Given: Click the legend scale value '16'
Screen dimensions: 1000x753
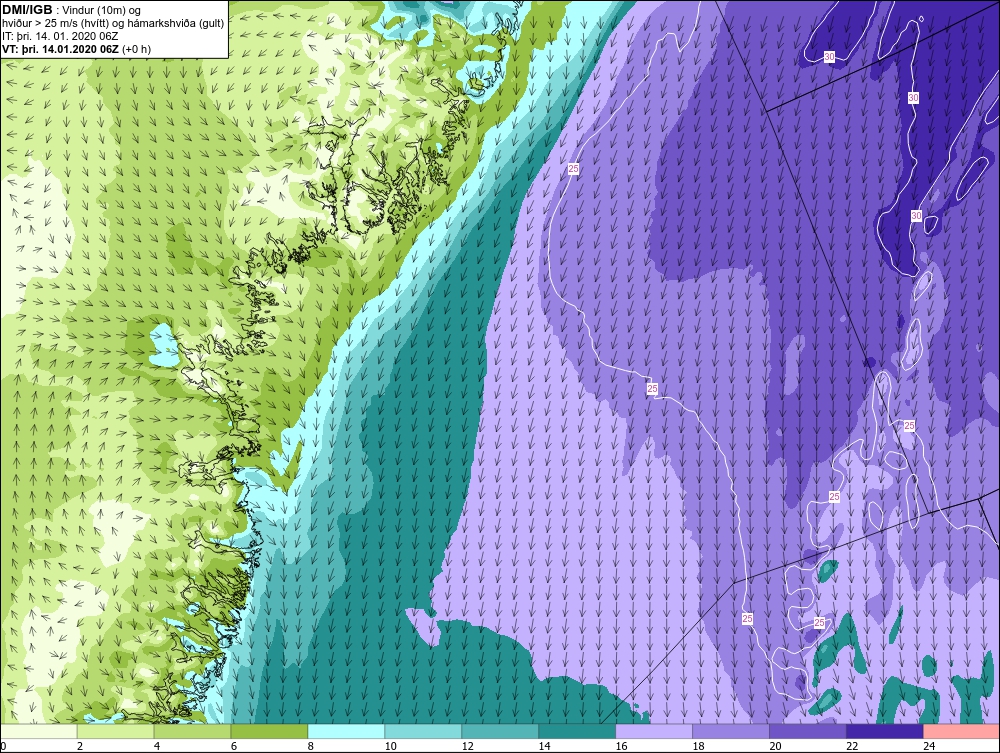Looking at the screenshot, I should [x=621, y=746].
